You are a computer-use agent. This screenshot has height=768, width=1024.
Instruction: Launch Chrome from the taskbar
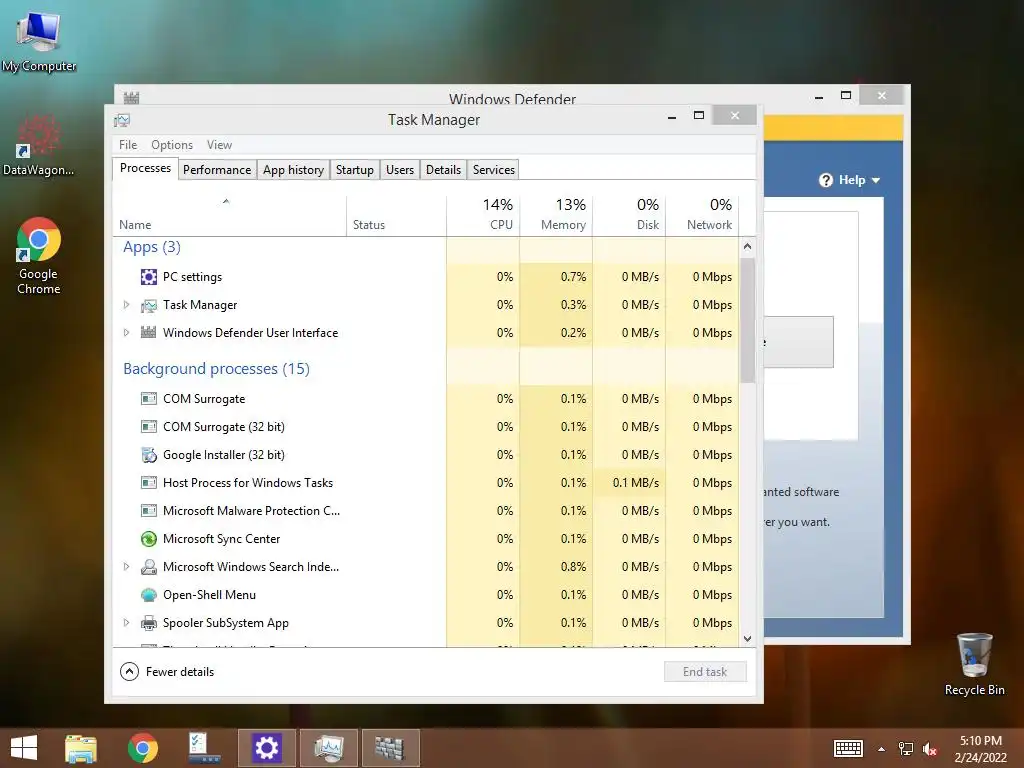(142, 748)
